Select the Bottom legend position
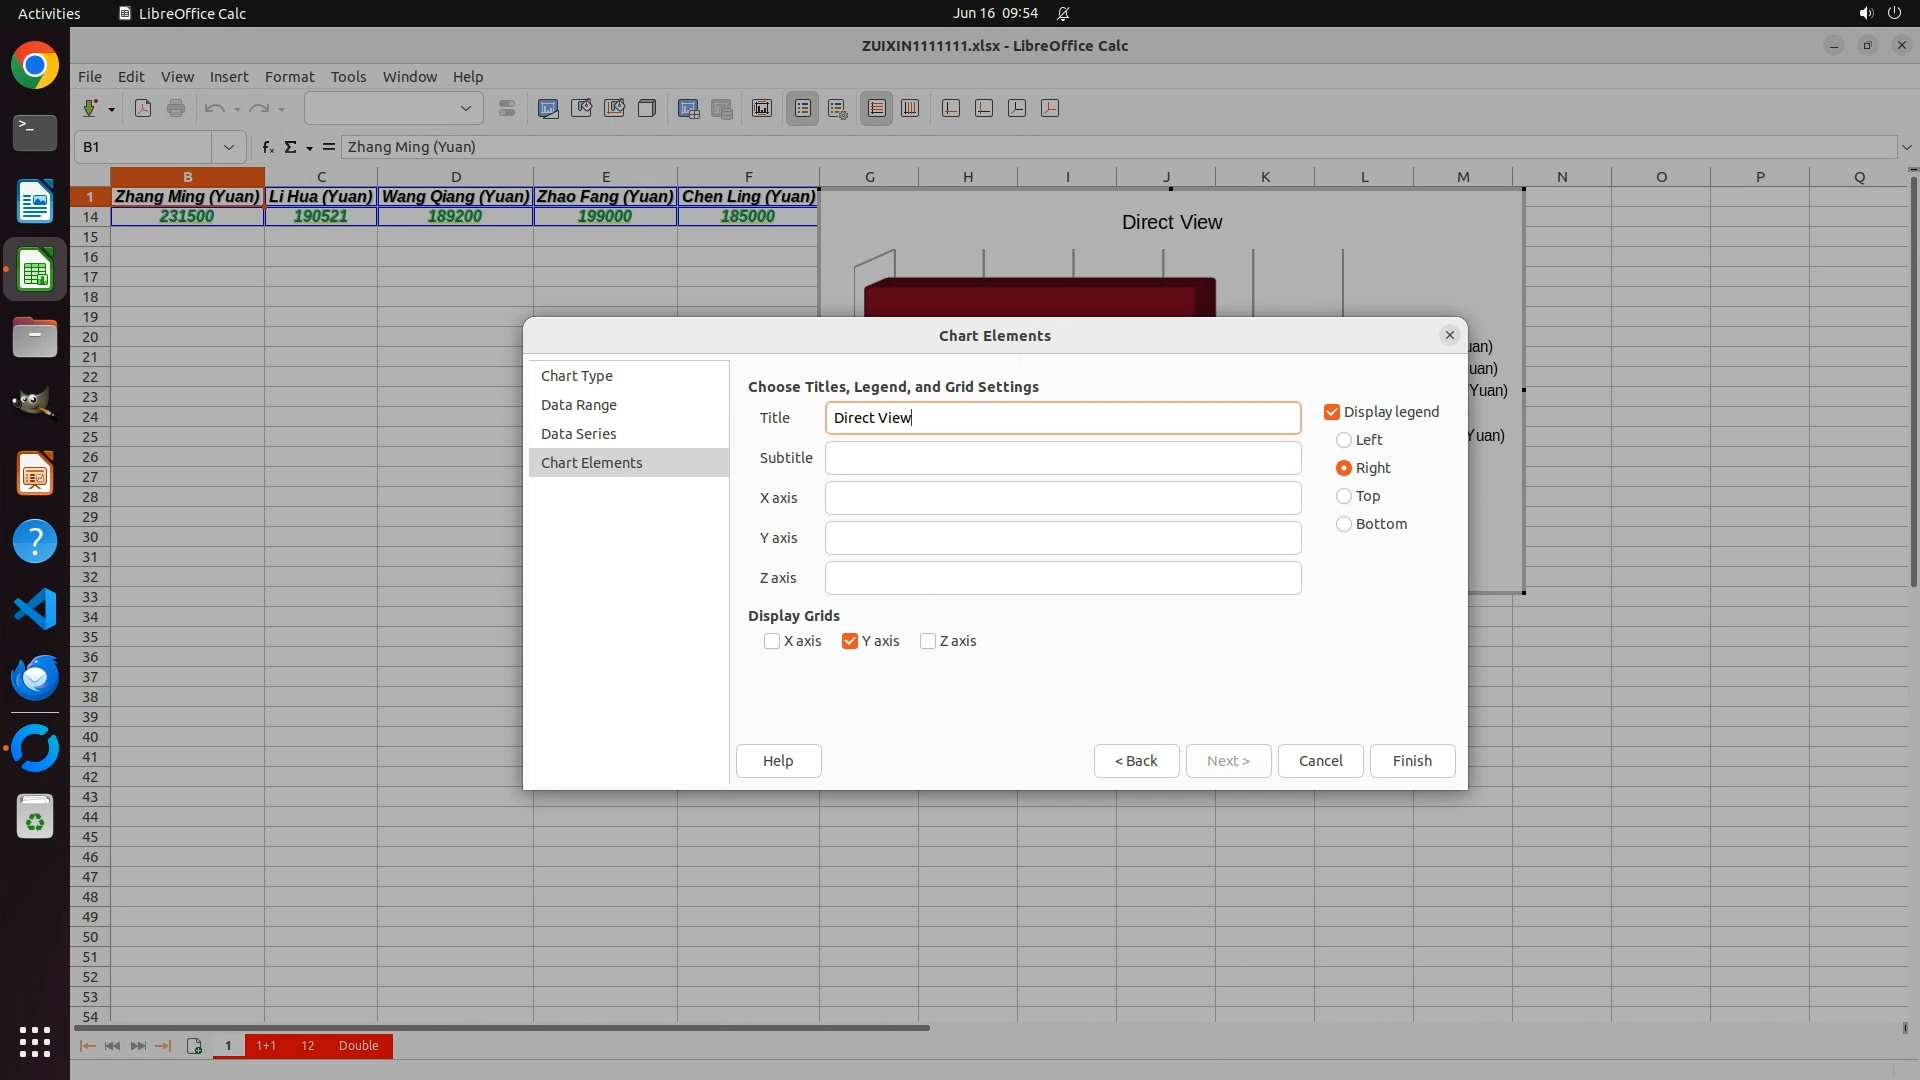This screenshot has width=1920, height=1080. coord(1344,524)
